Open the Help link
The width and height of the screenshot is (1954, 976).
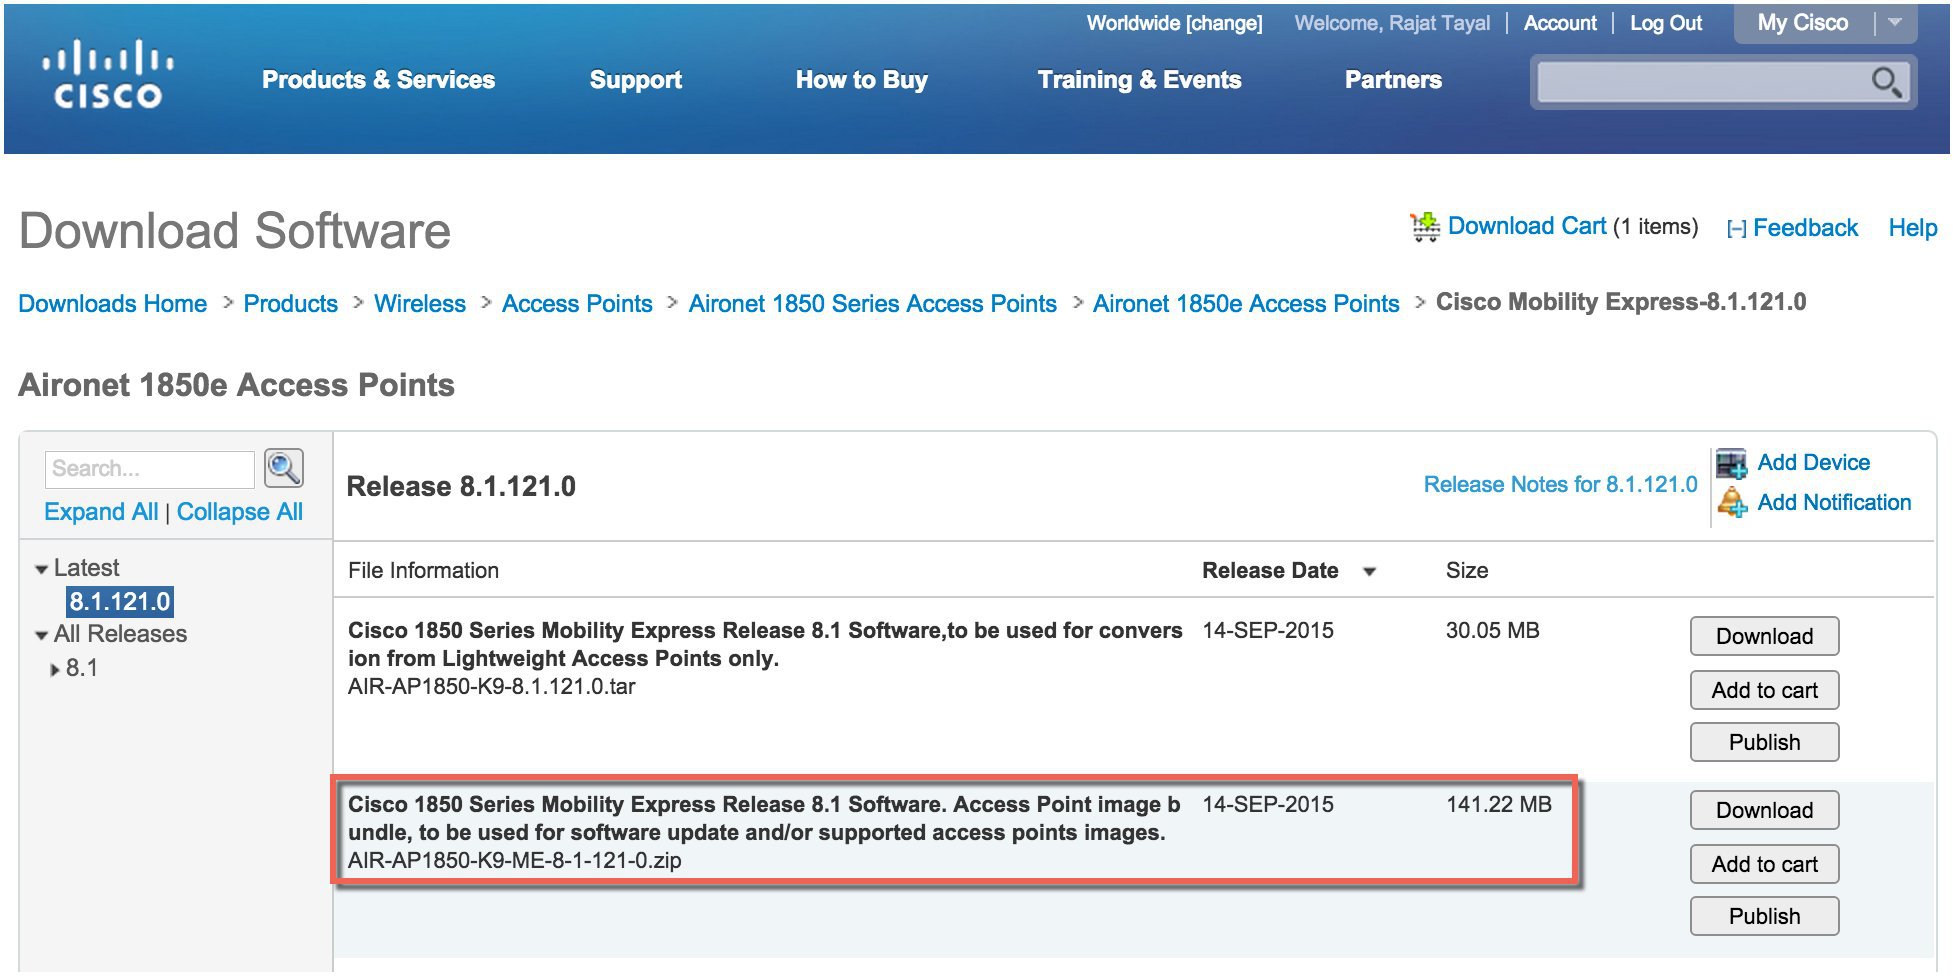tap(1912, 228)
